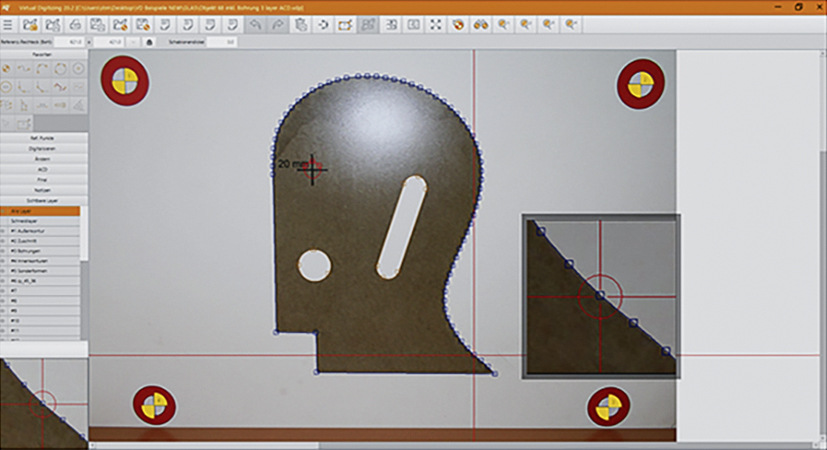Open the hamburger menu at top left
The image size is (827, 450).
click(x=8, y=25)
